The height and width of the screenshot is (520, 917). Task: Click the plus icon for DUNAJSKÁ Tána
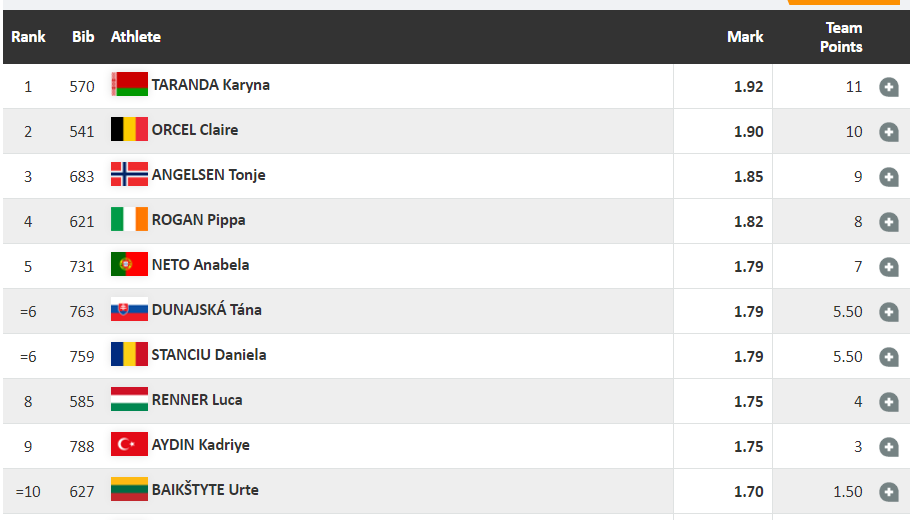(888, 312)
